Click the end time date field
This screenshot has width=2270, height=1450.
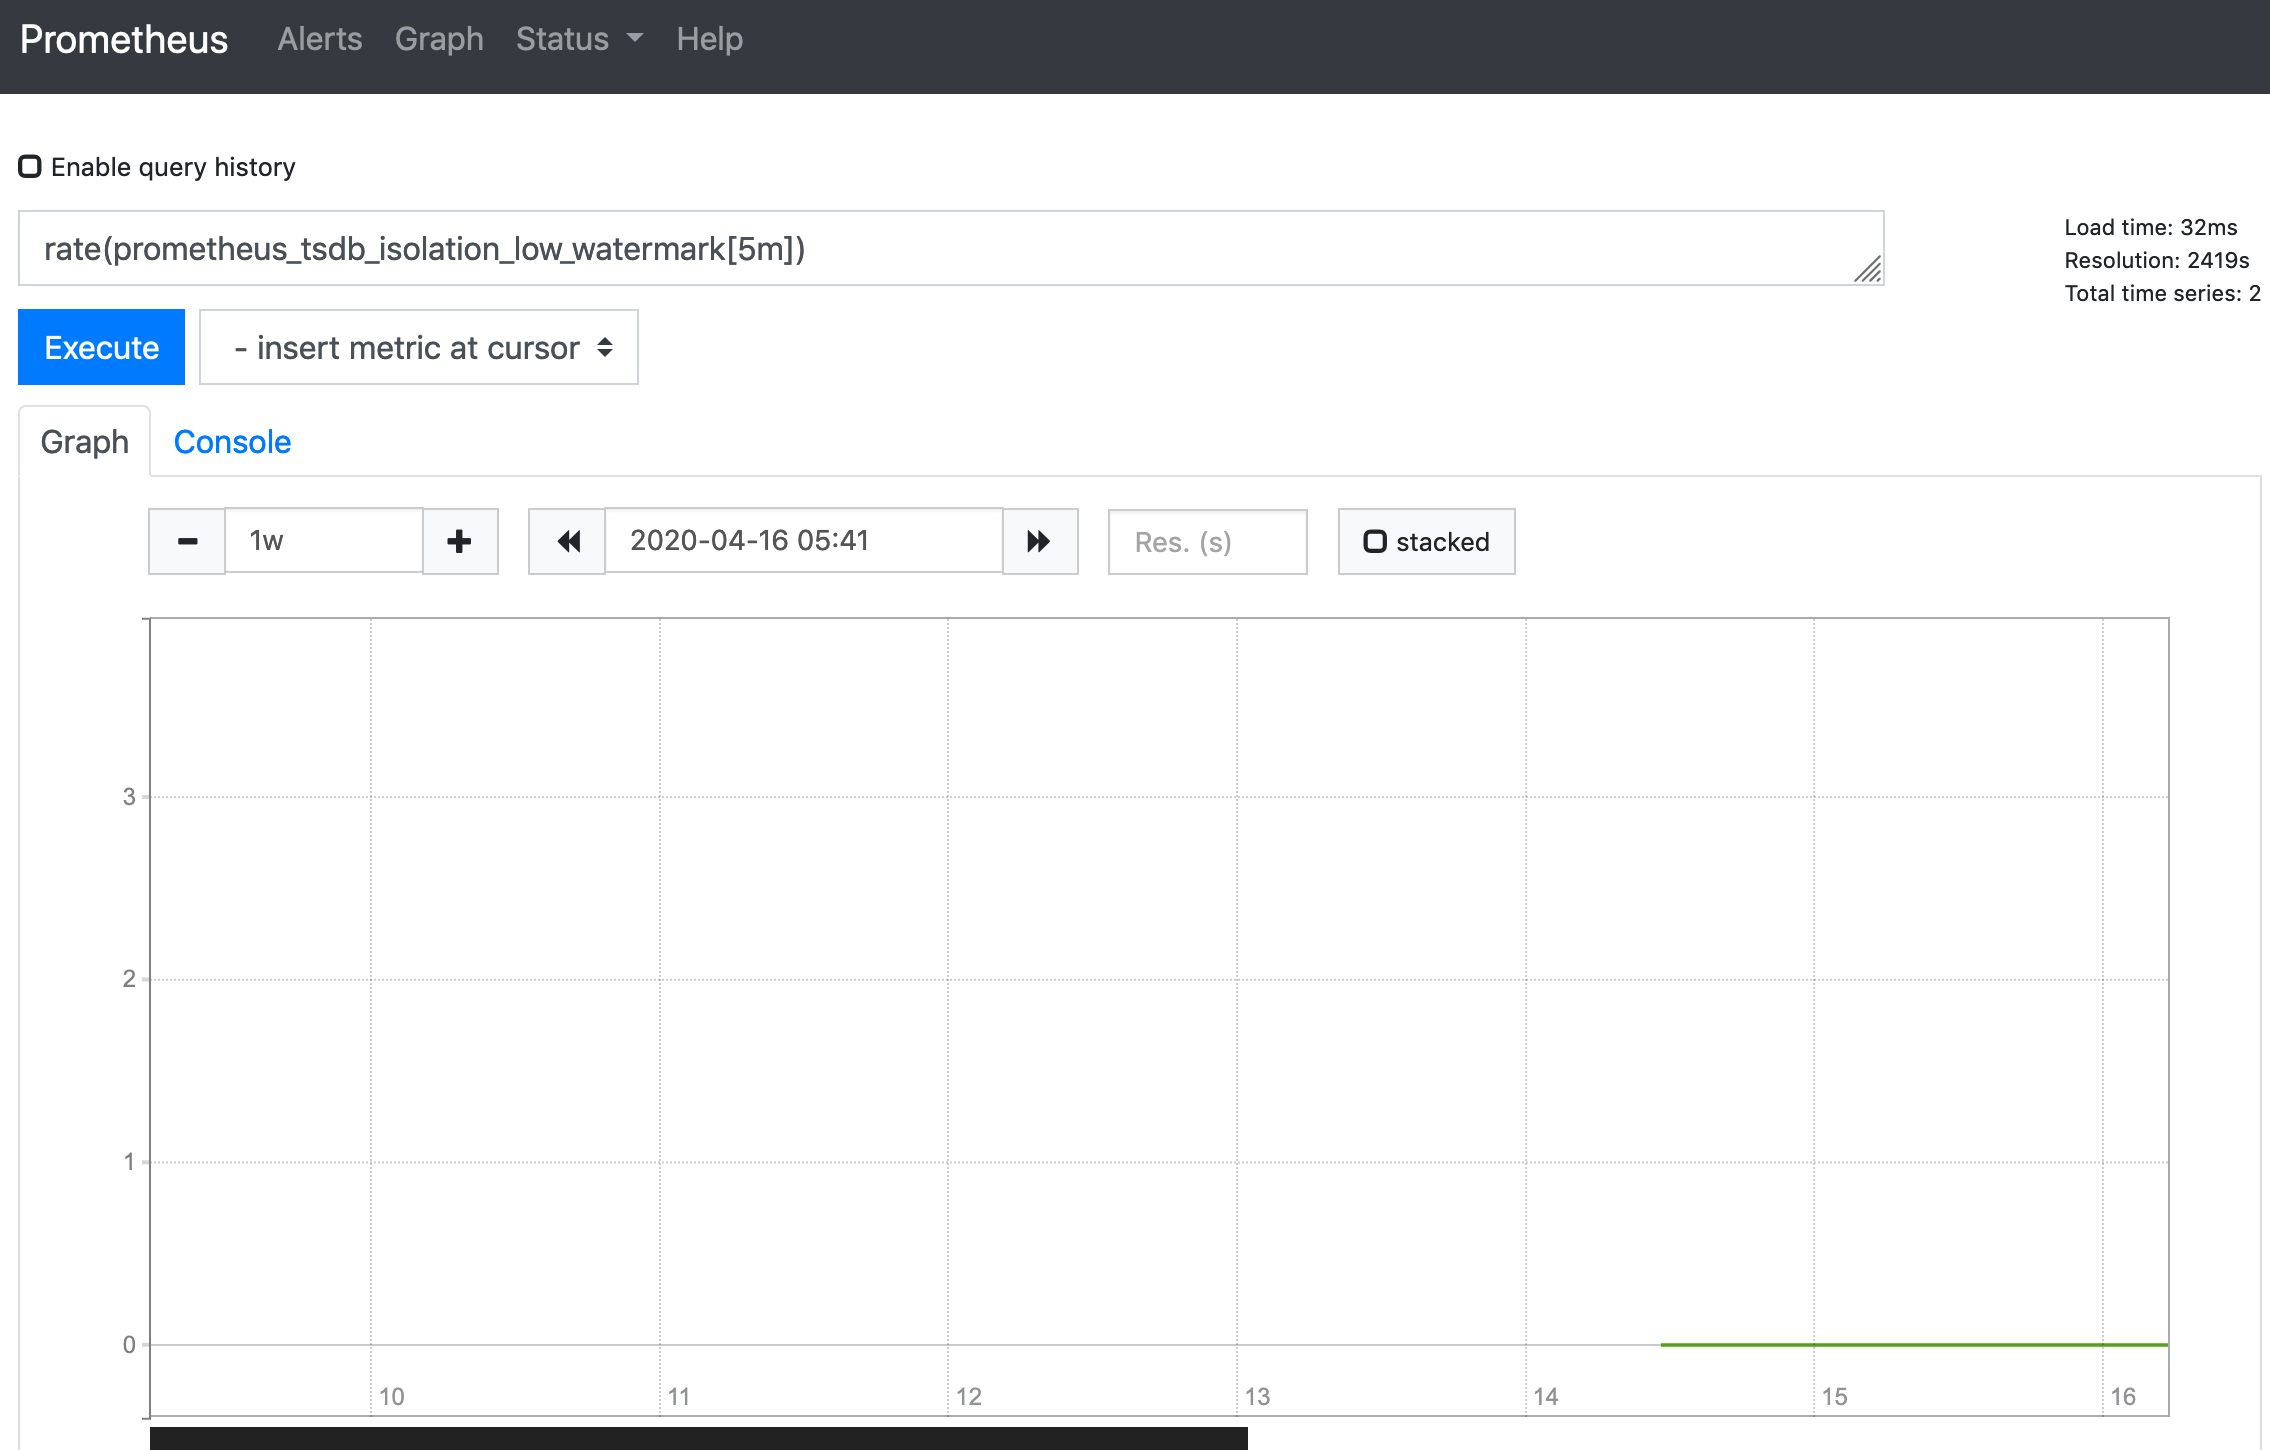803,541
